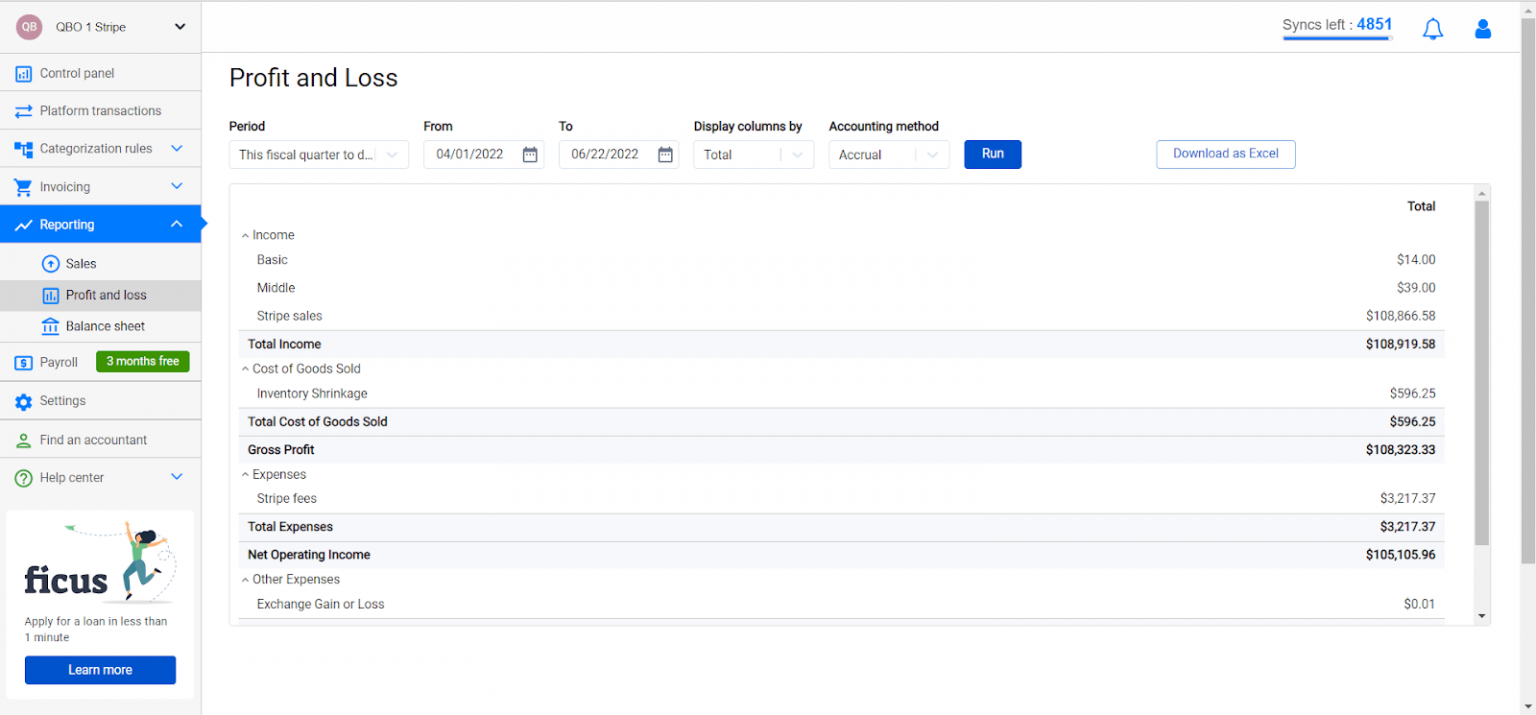Screen dimensions: 1536x715
Task: Open the Display columns by dropdown
Action: (x=753, y=155)
